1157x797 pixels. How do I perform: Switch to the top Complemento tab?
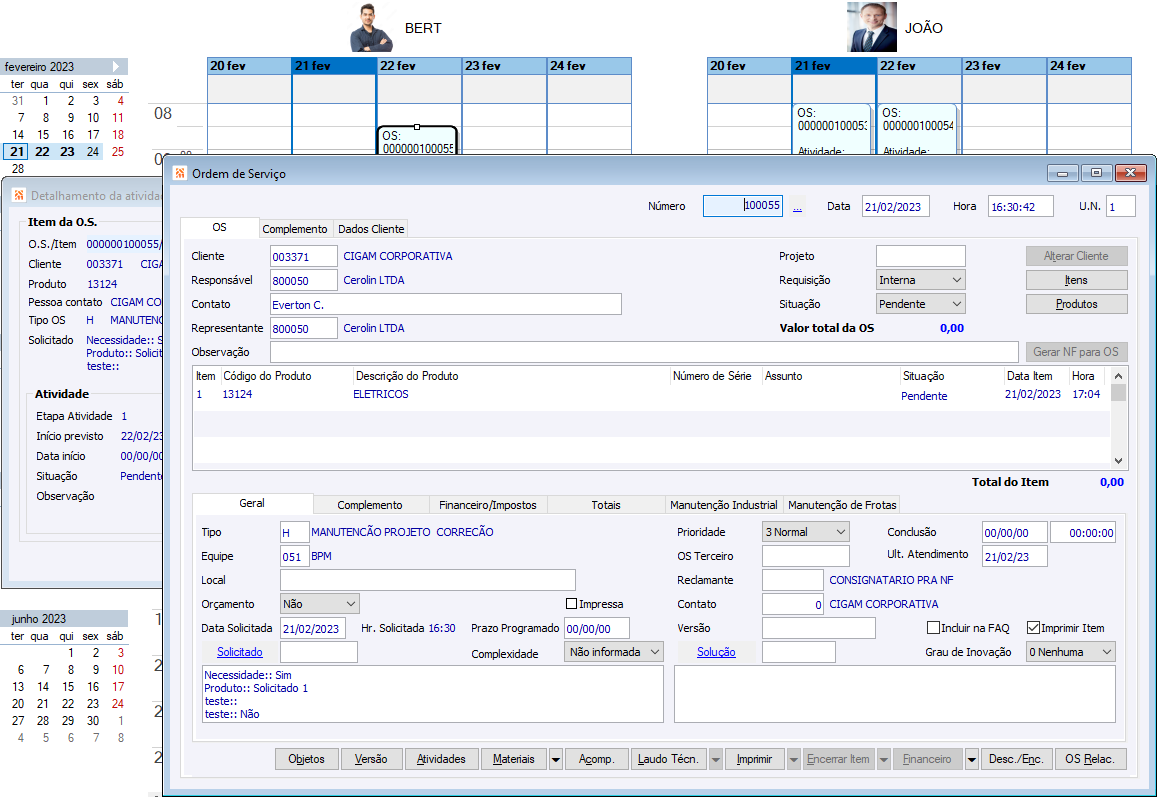click(x=294, y=229)
